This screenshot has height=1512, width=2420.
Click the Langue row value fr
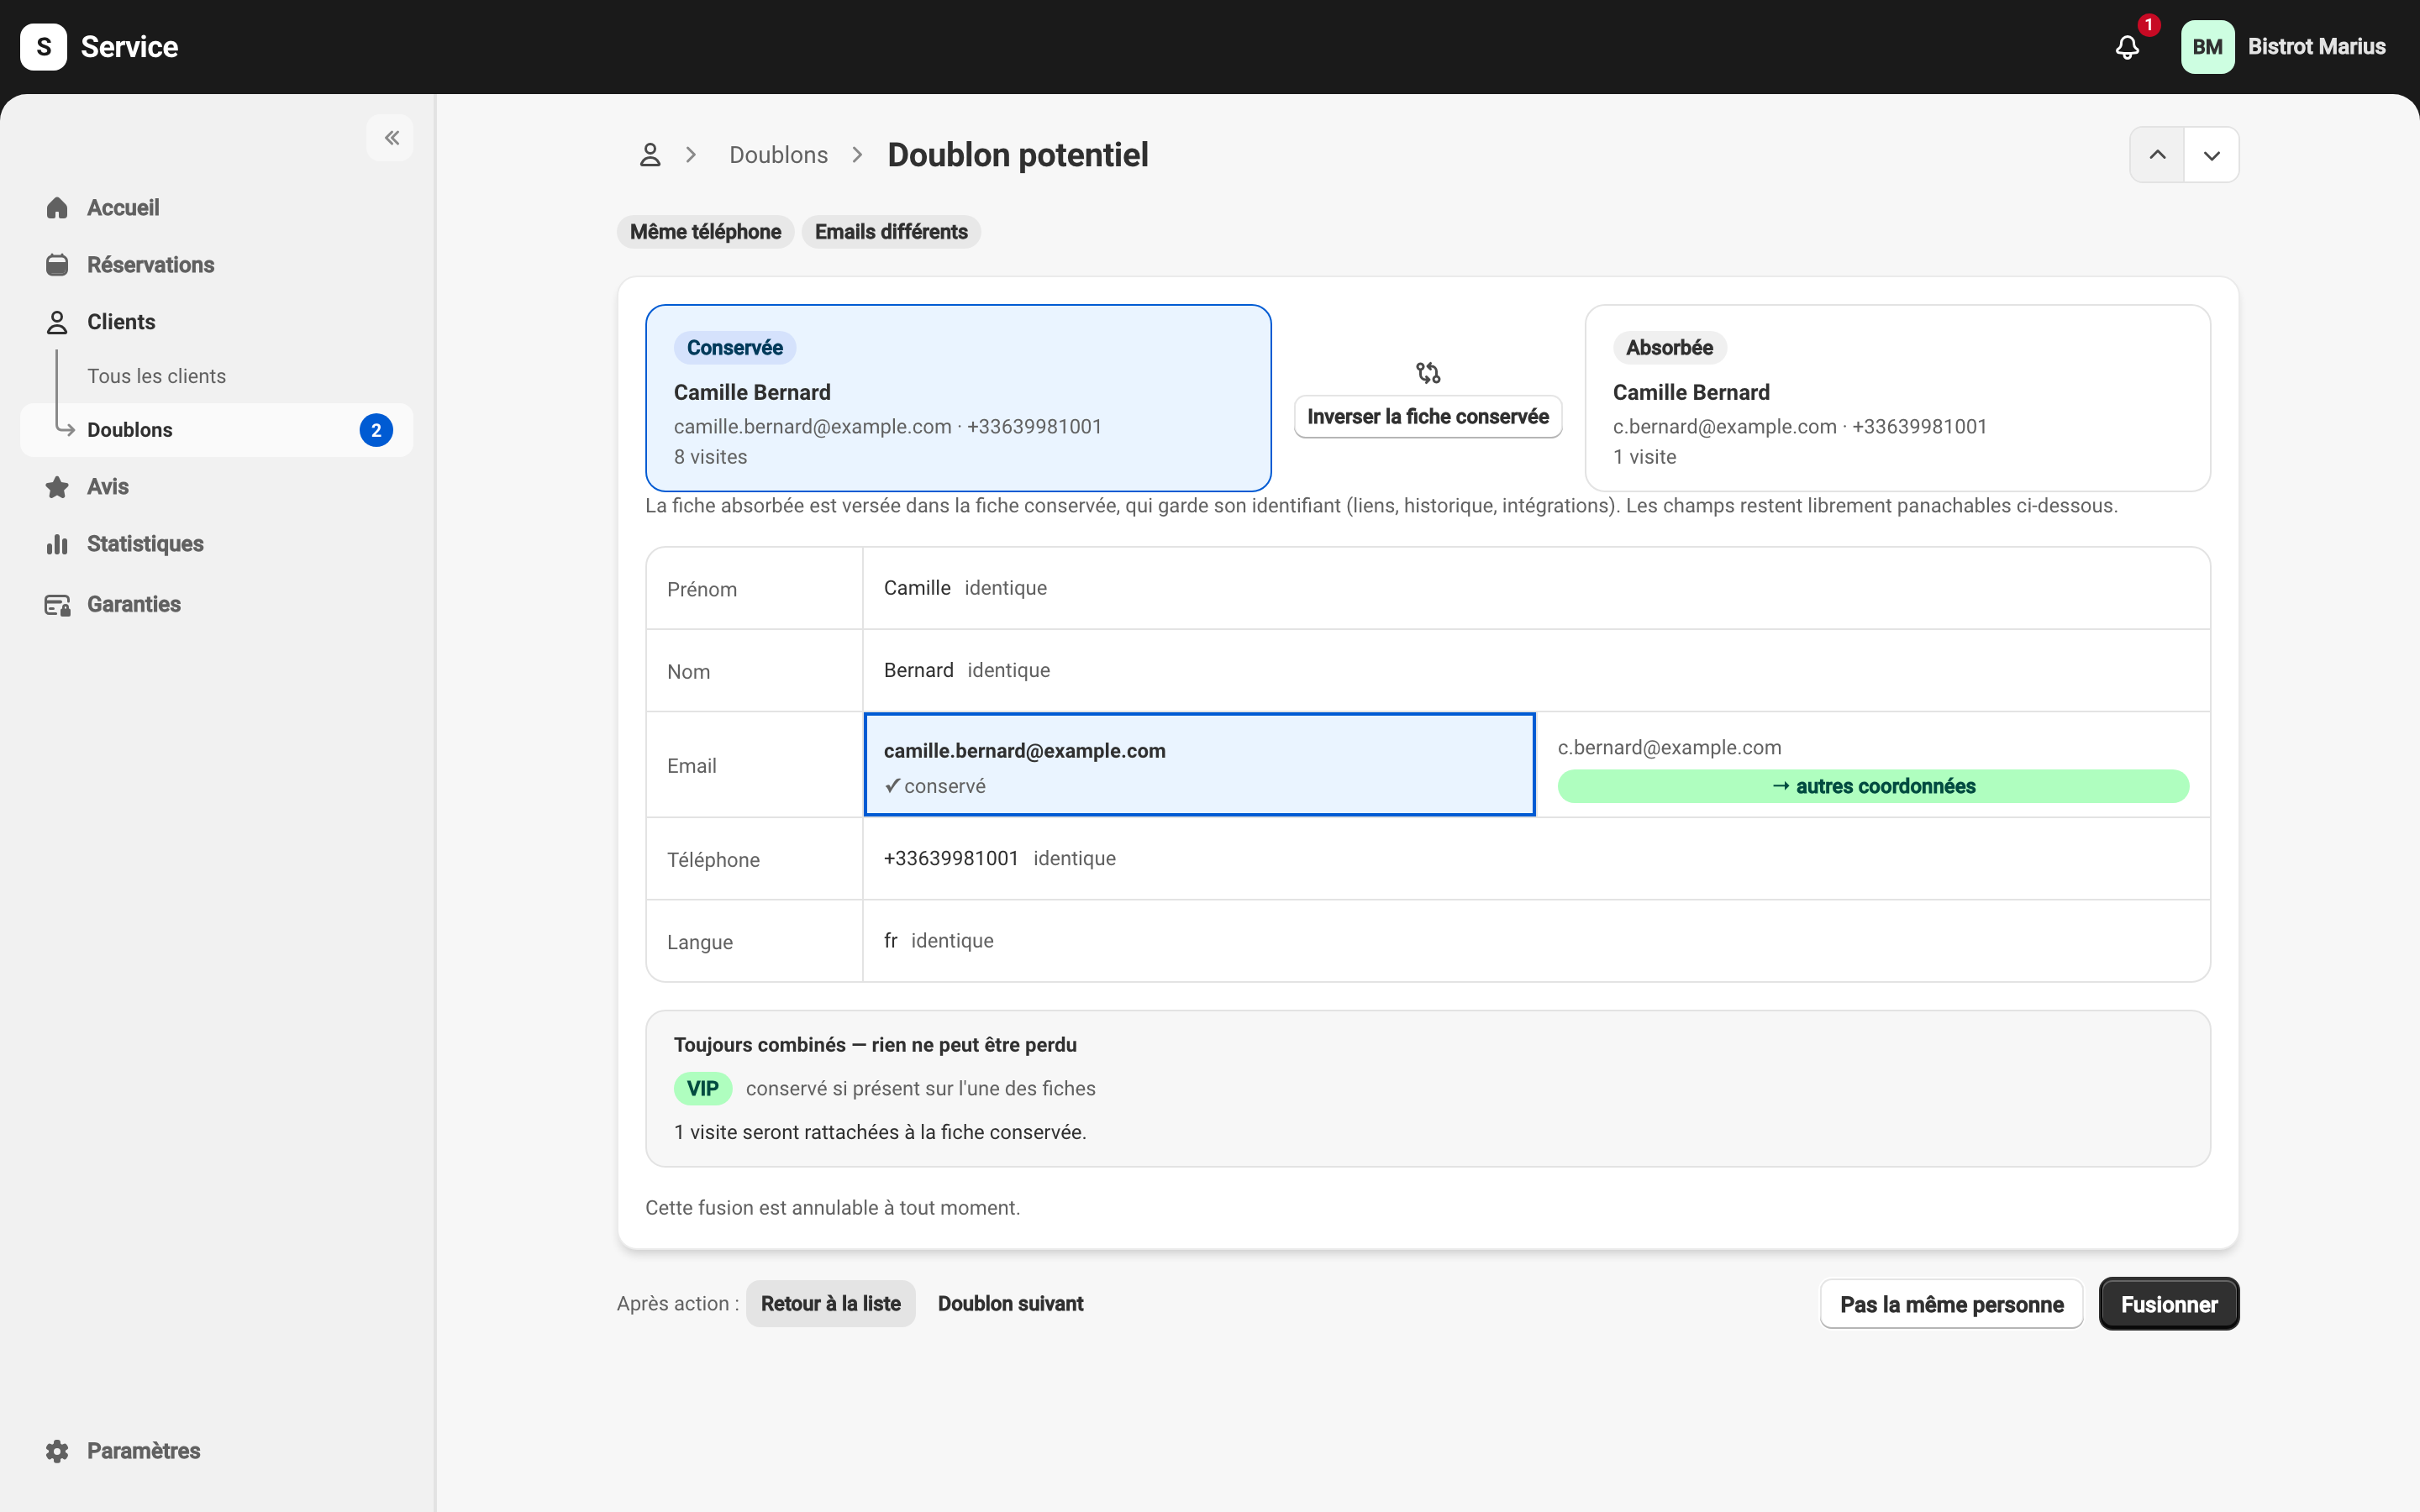(x=890, y=941)
